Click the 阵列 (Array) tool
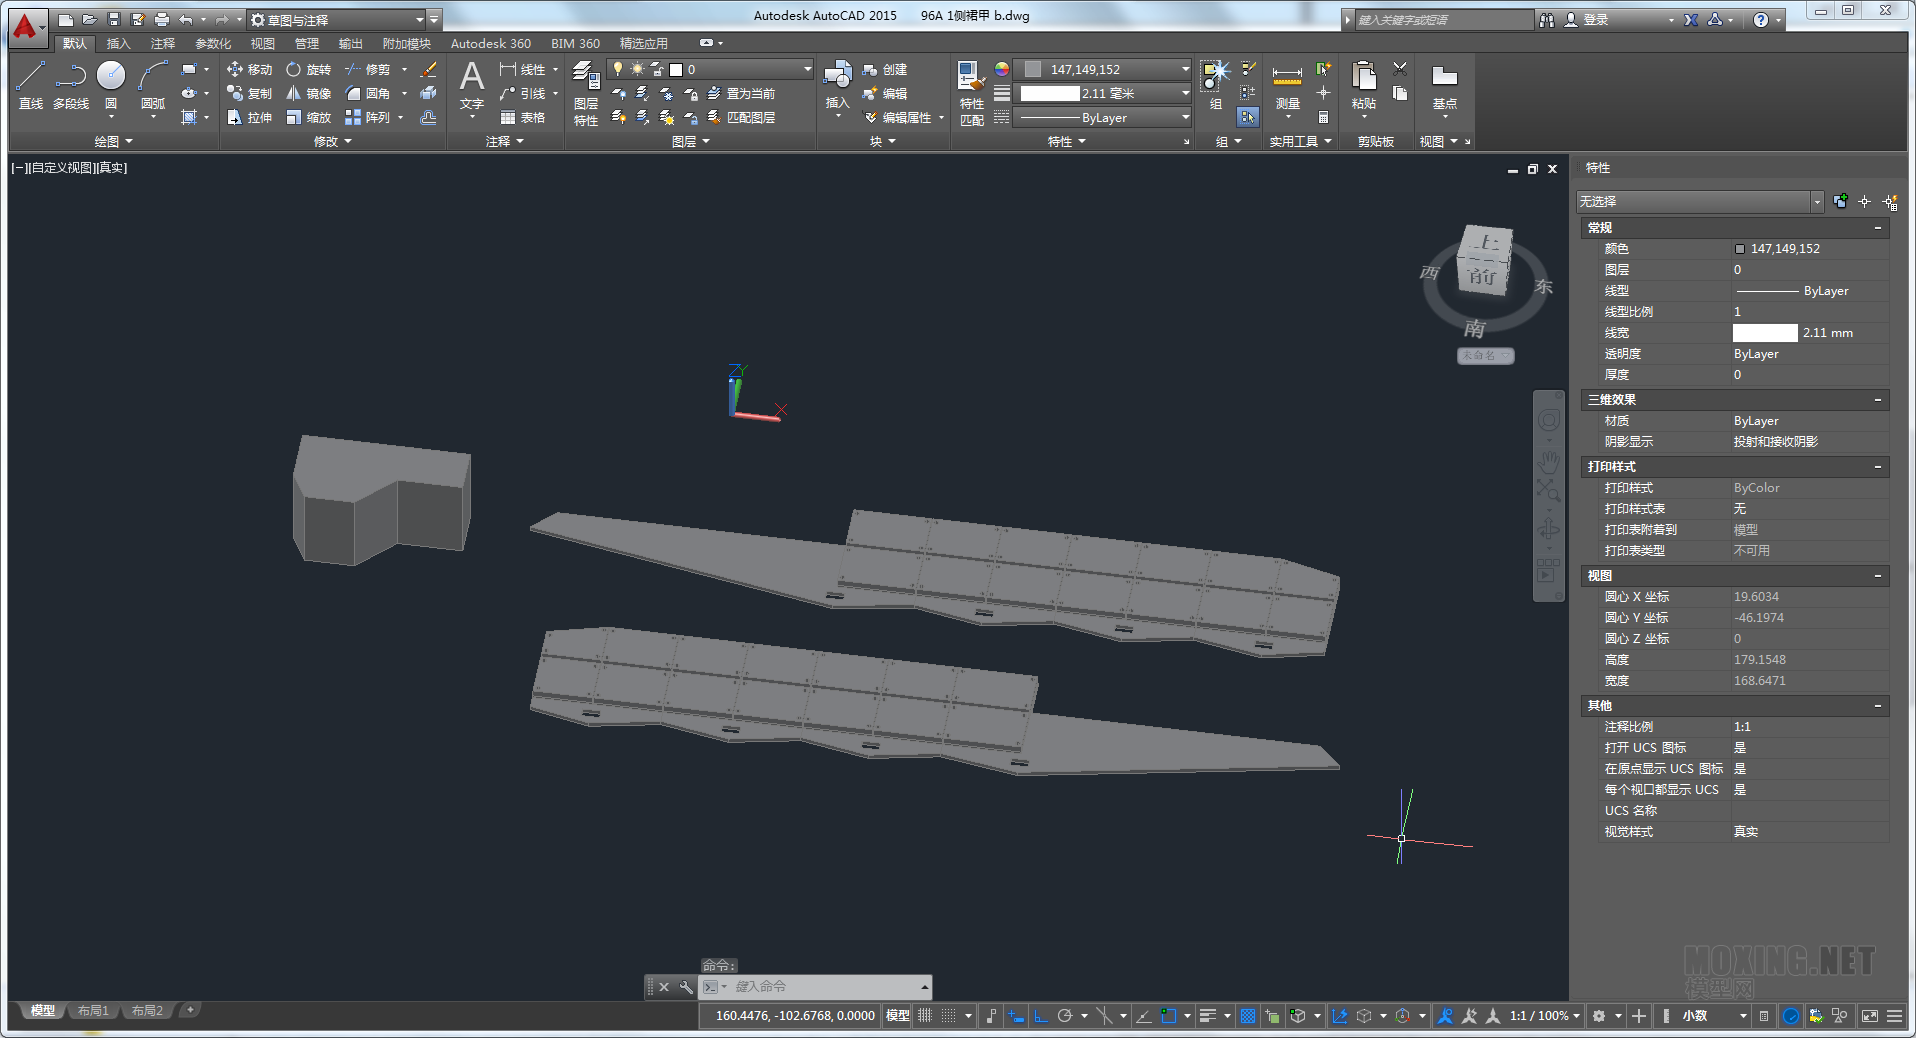 [x=368, y=117]
